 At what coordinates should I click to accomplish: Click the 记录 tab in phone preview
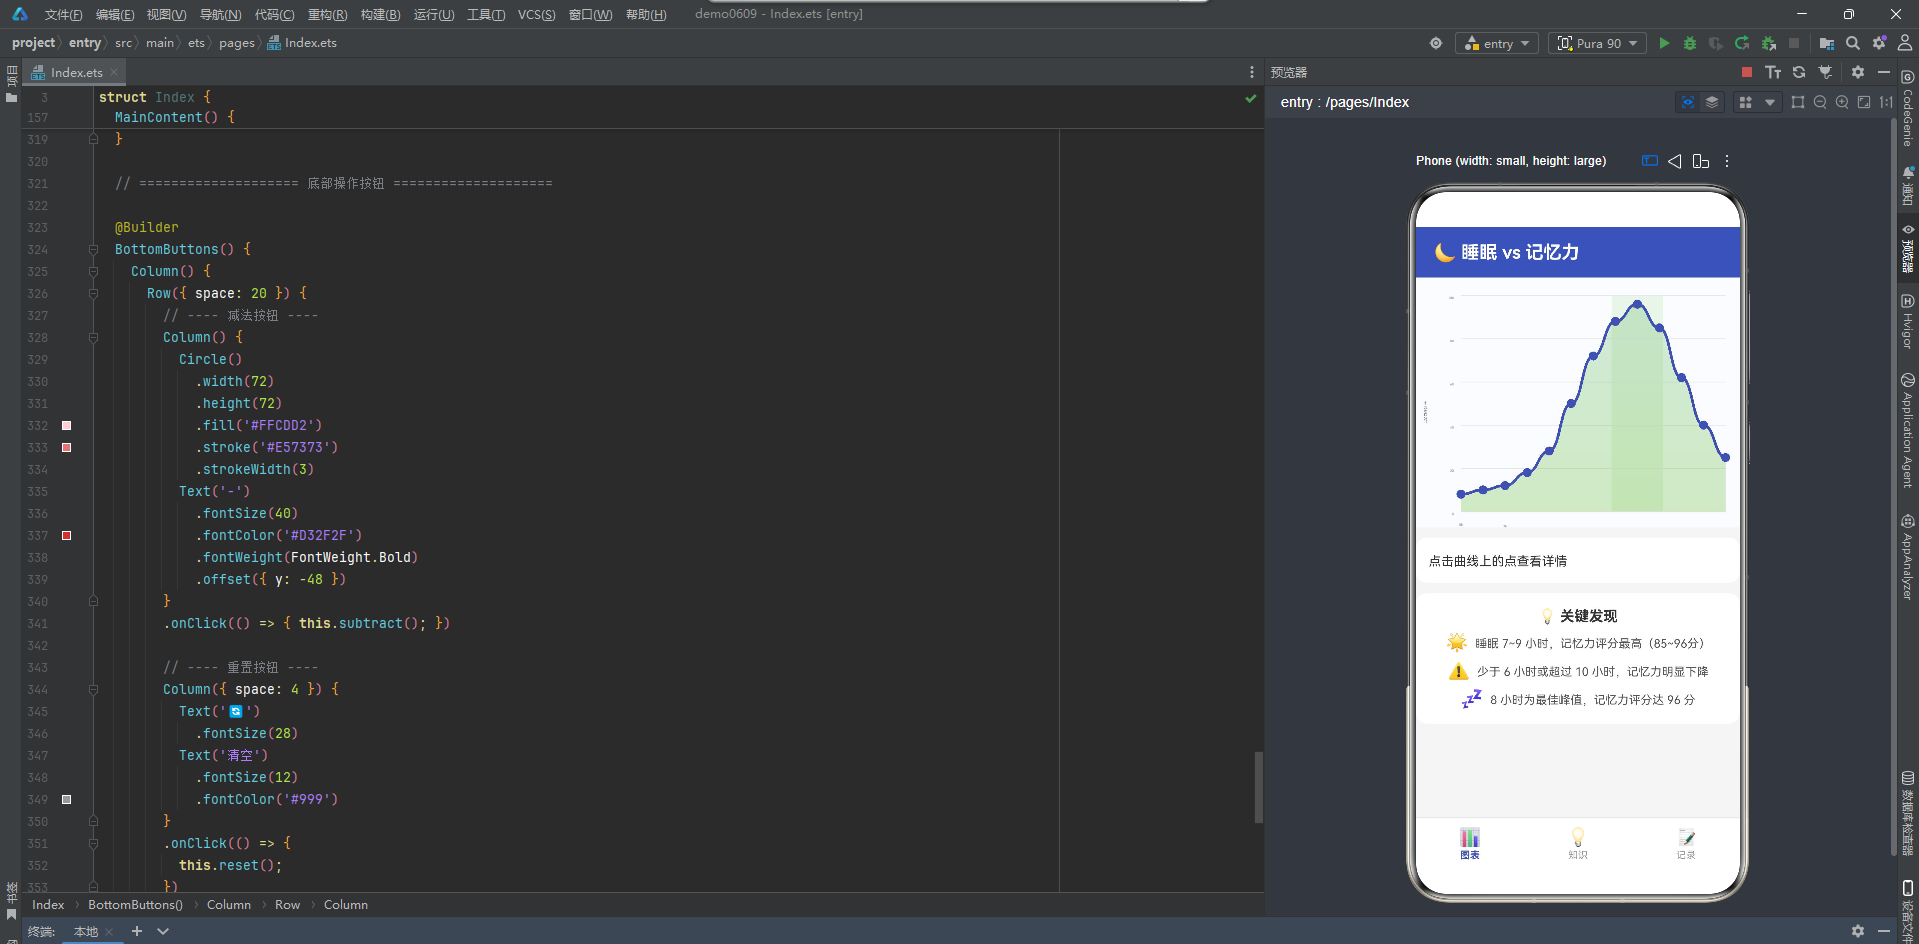1686,843
